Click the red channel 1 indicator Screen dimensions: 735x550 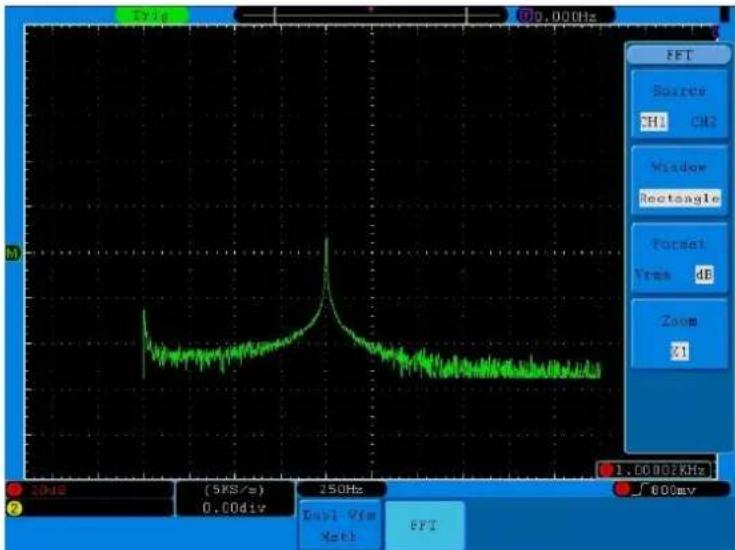(14, 490)
